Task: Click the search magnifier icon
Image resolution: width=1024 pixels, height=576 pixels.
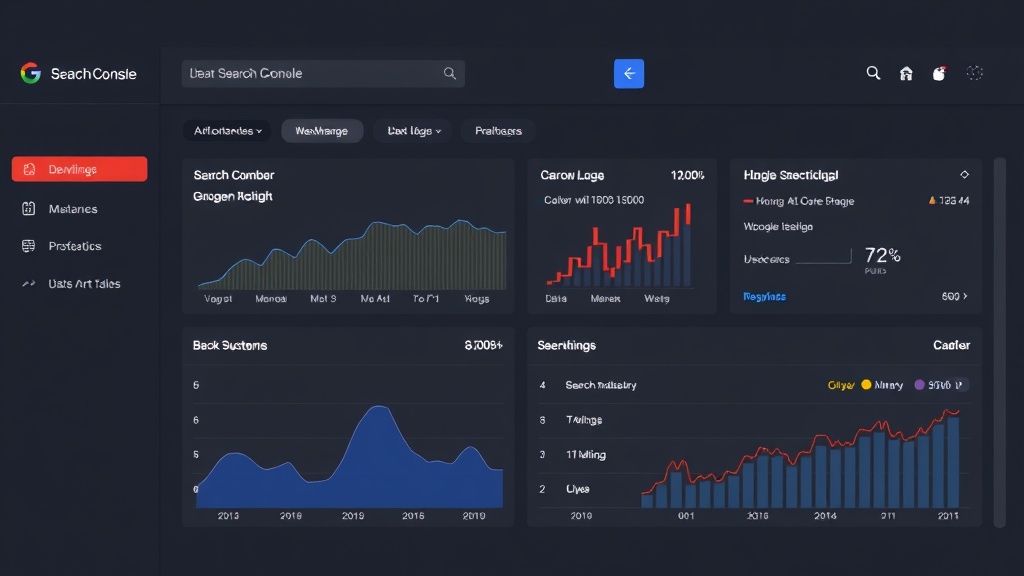Action: click(x=873, y=73)
